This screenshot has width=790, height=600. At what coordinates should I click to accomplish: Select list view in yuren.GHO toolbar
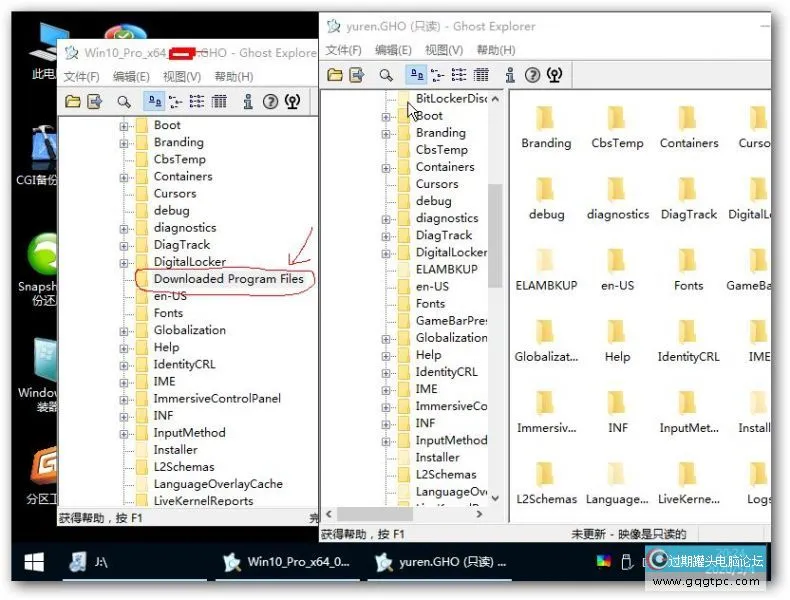pos(458,75)
